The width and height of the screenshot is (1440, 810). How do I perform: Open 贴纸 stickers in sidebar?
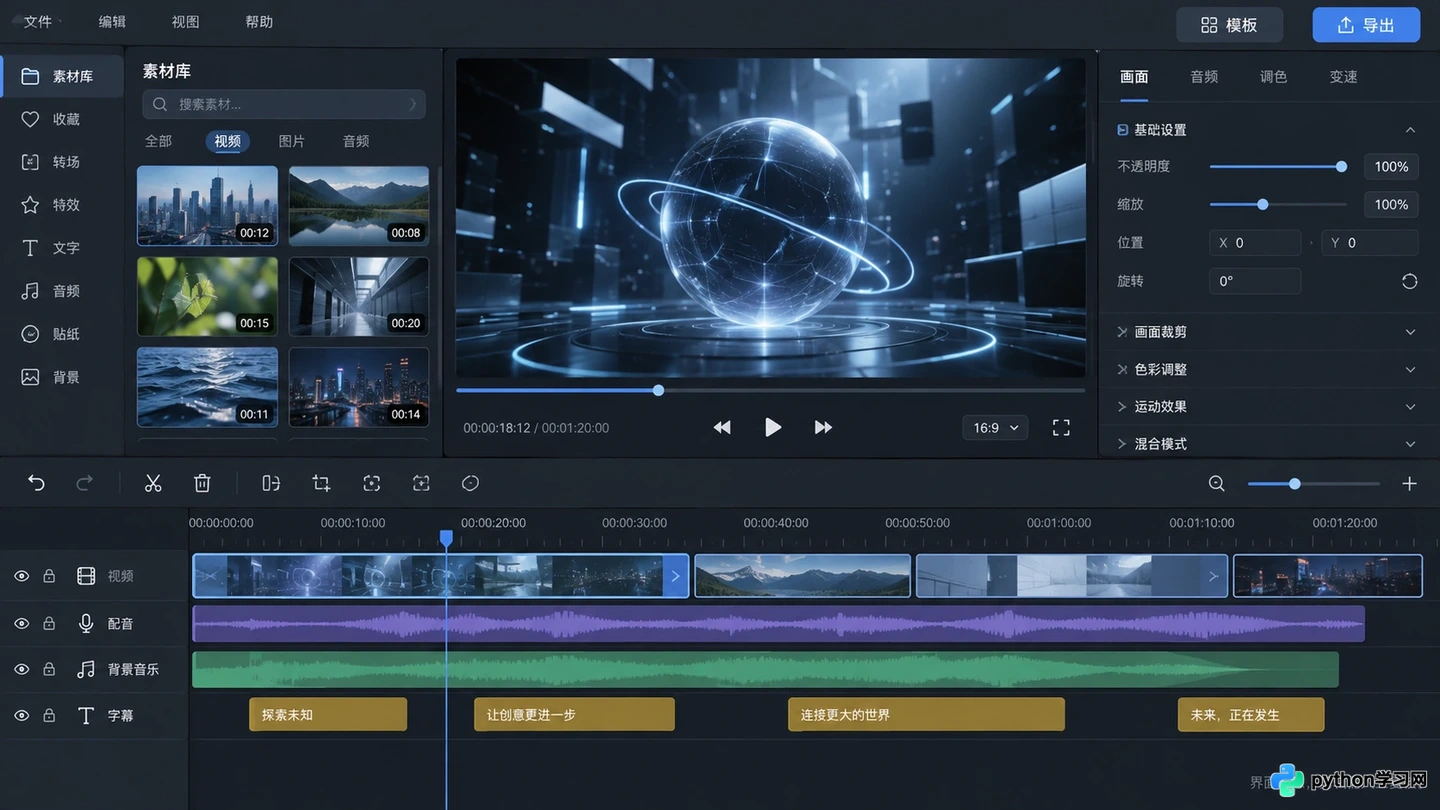point(62,334)
